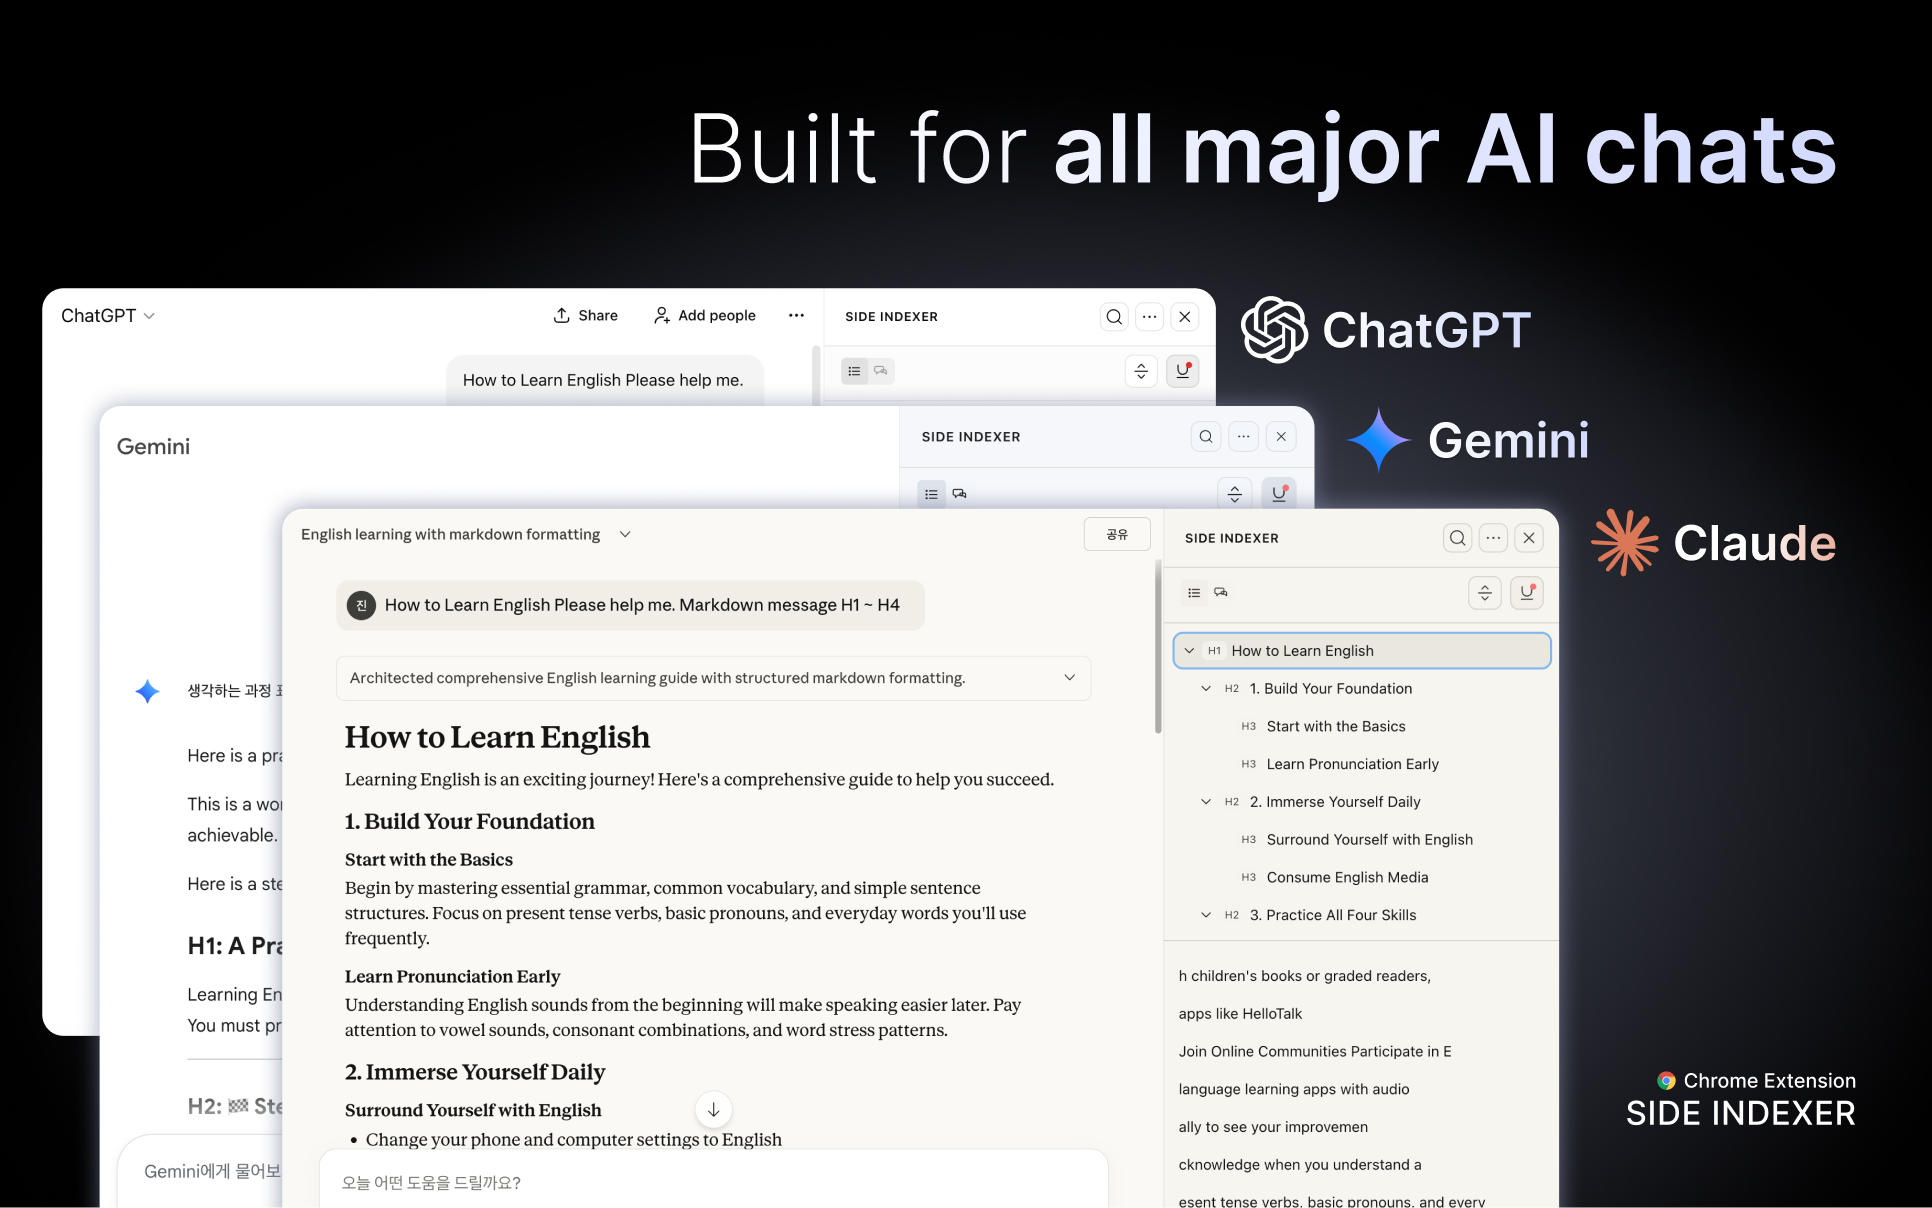Click expand/collapse all icon in Claude's indexer
The image size is (1932, 1208).
tap(1484, 592)
